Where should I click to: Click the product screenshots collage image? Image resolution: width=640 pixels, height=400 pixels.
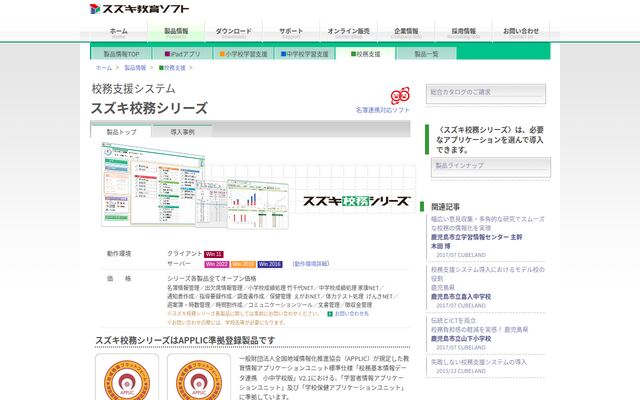click(x=195, y=186)
